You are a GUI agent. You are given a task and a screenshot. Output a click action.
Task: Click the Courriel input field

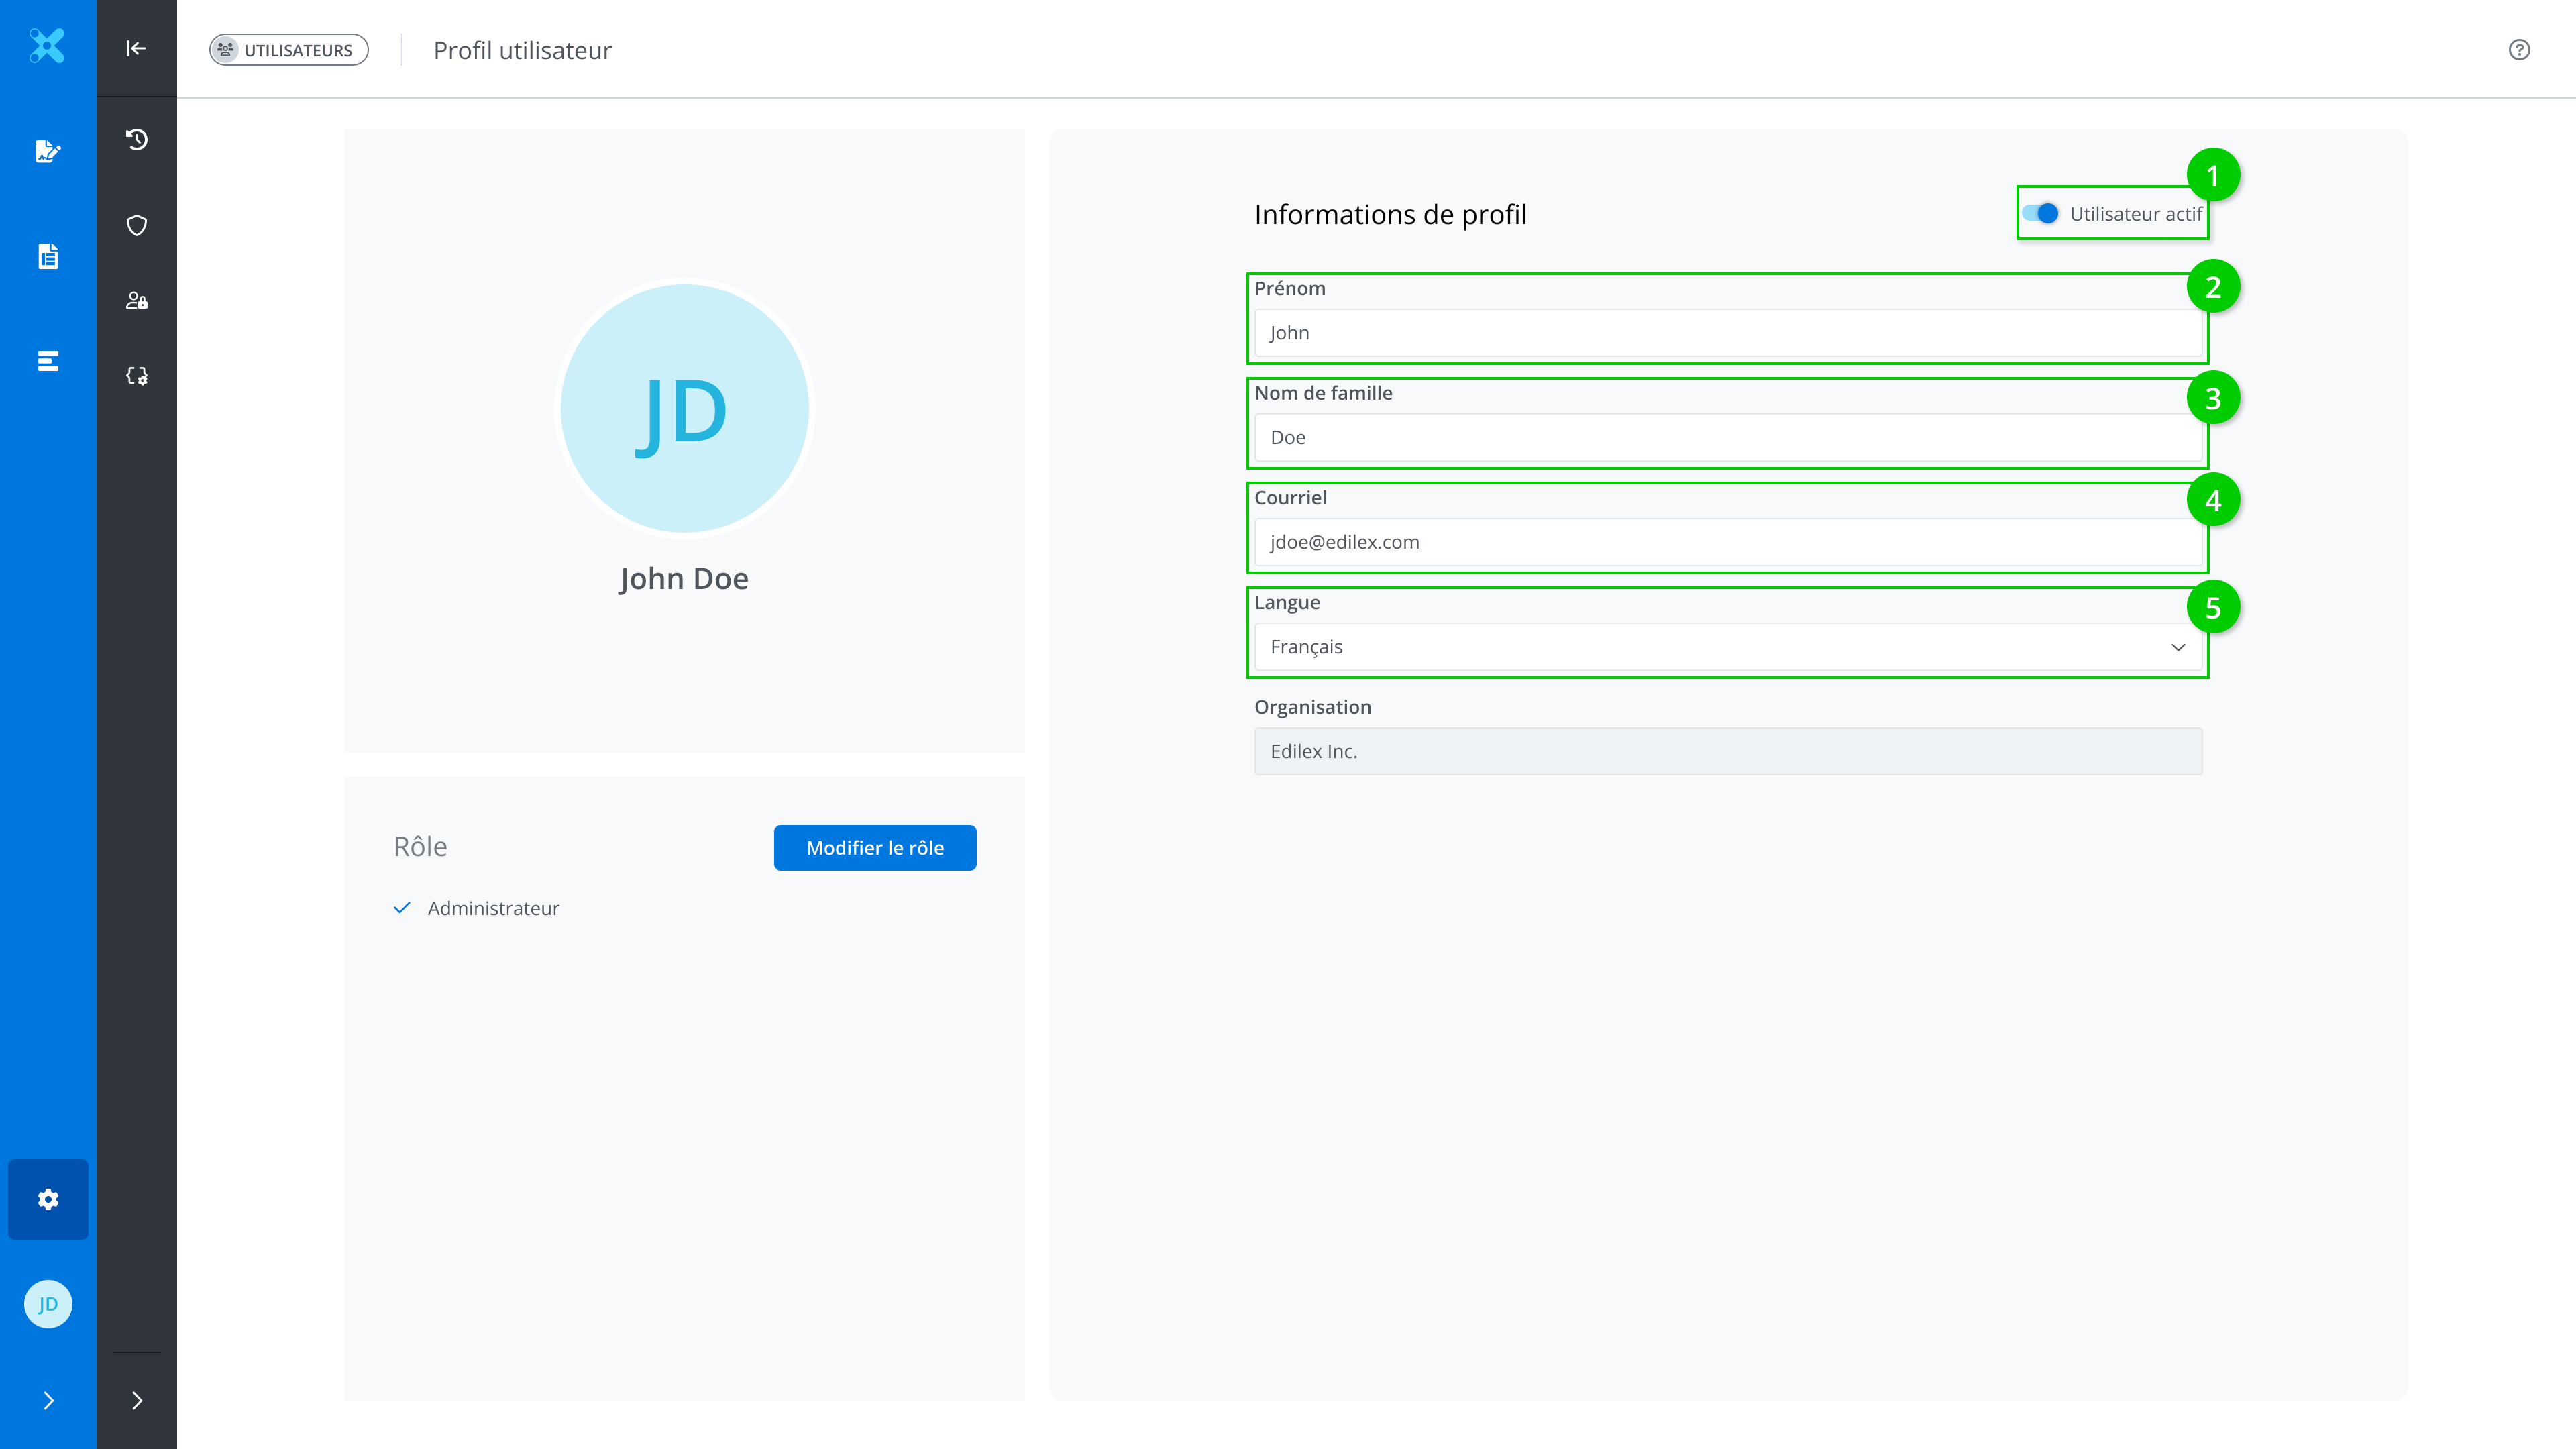point(1727,542)
